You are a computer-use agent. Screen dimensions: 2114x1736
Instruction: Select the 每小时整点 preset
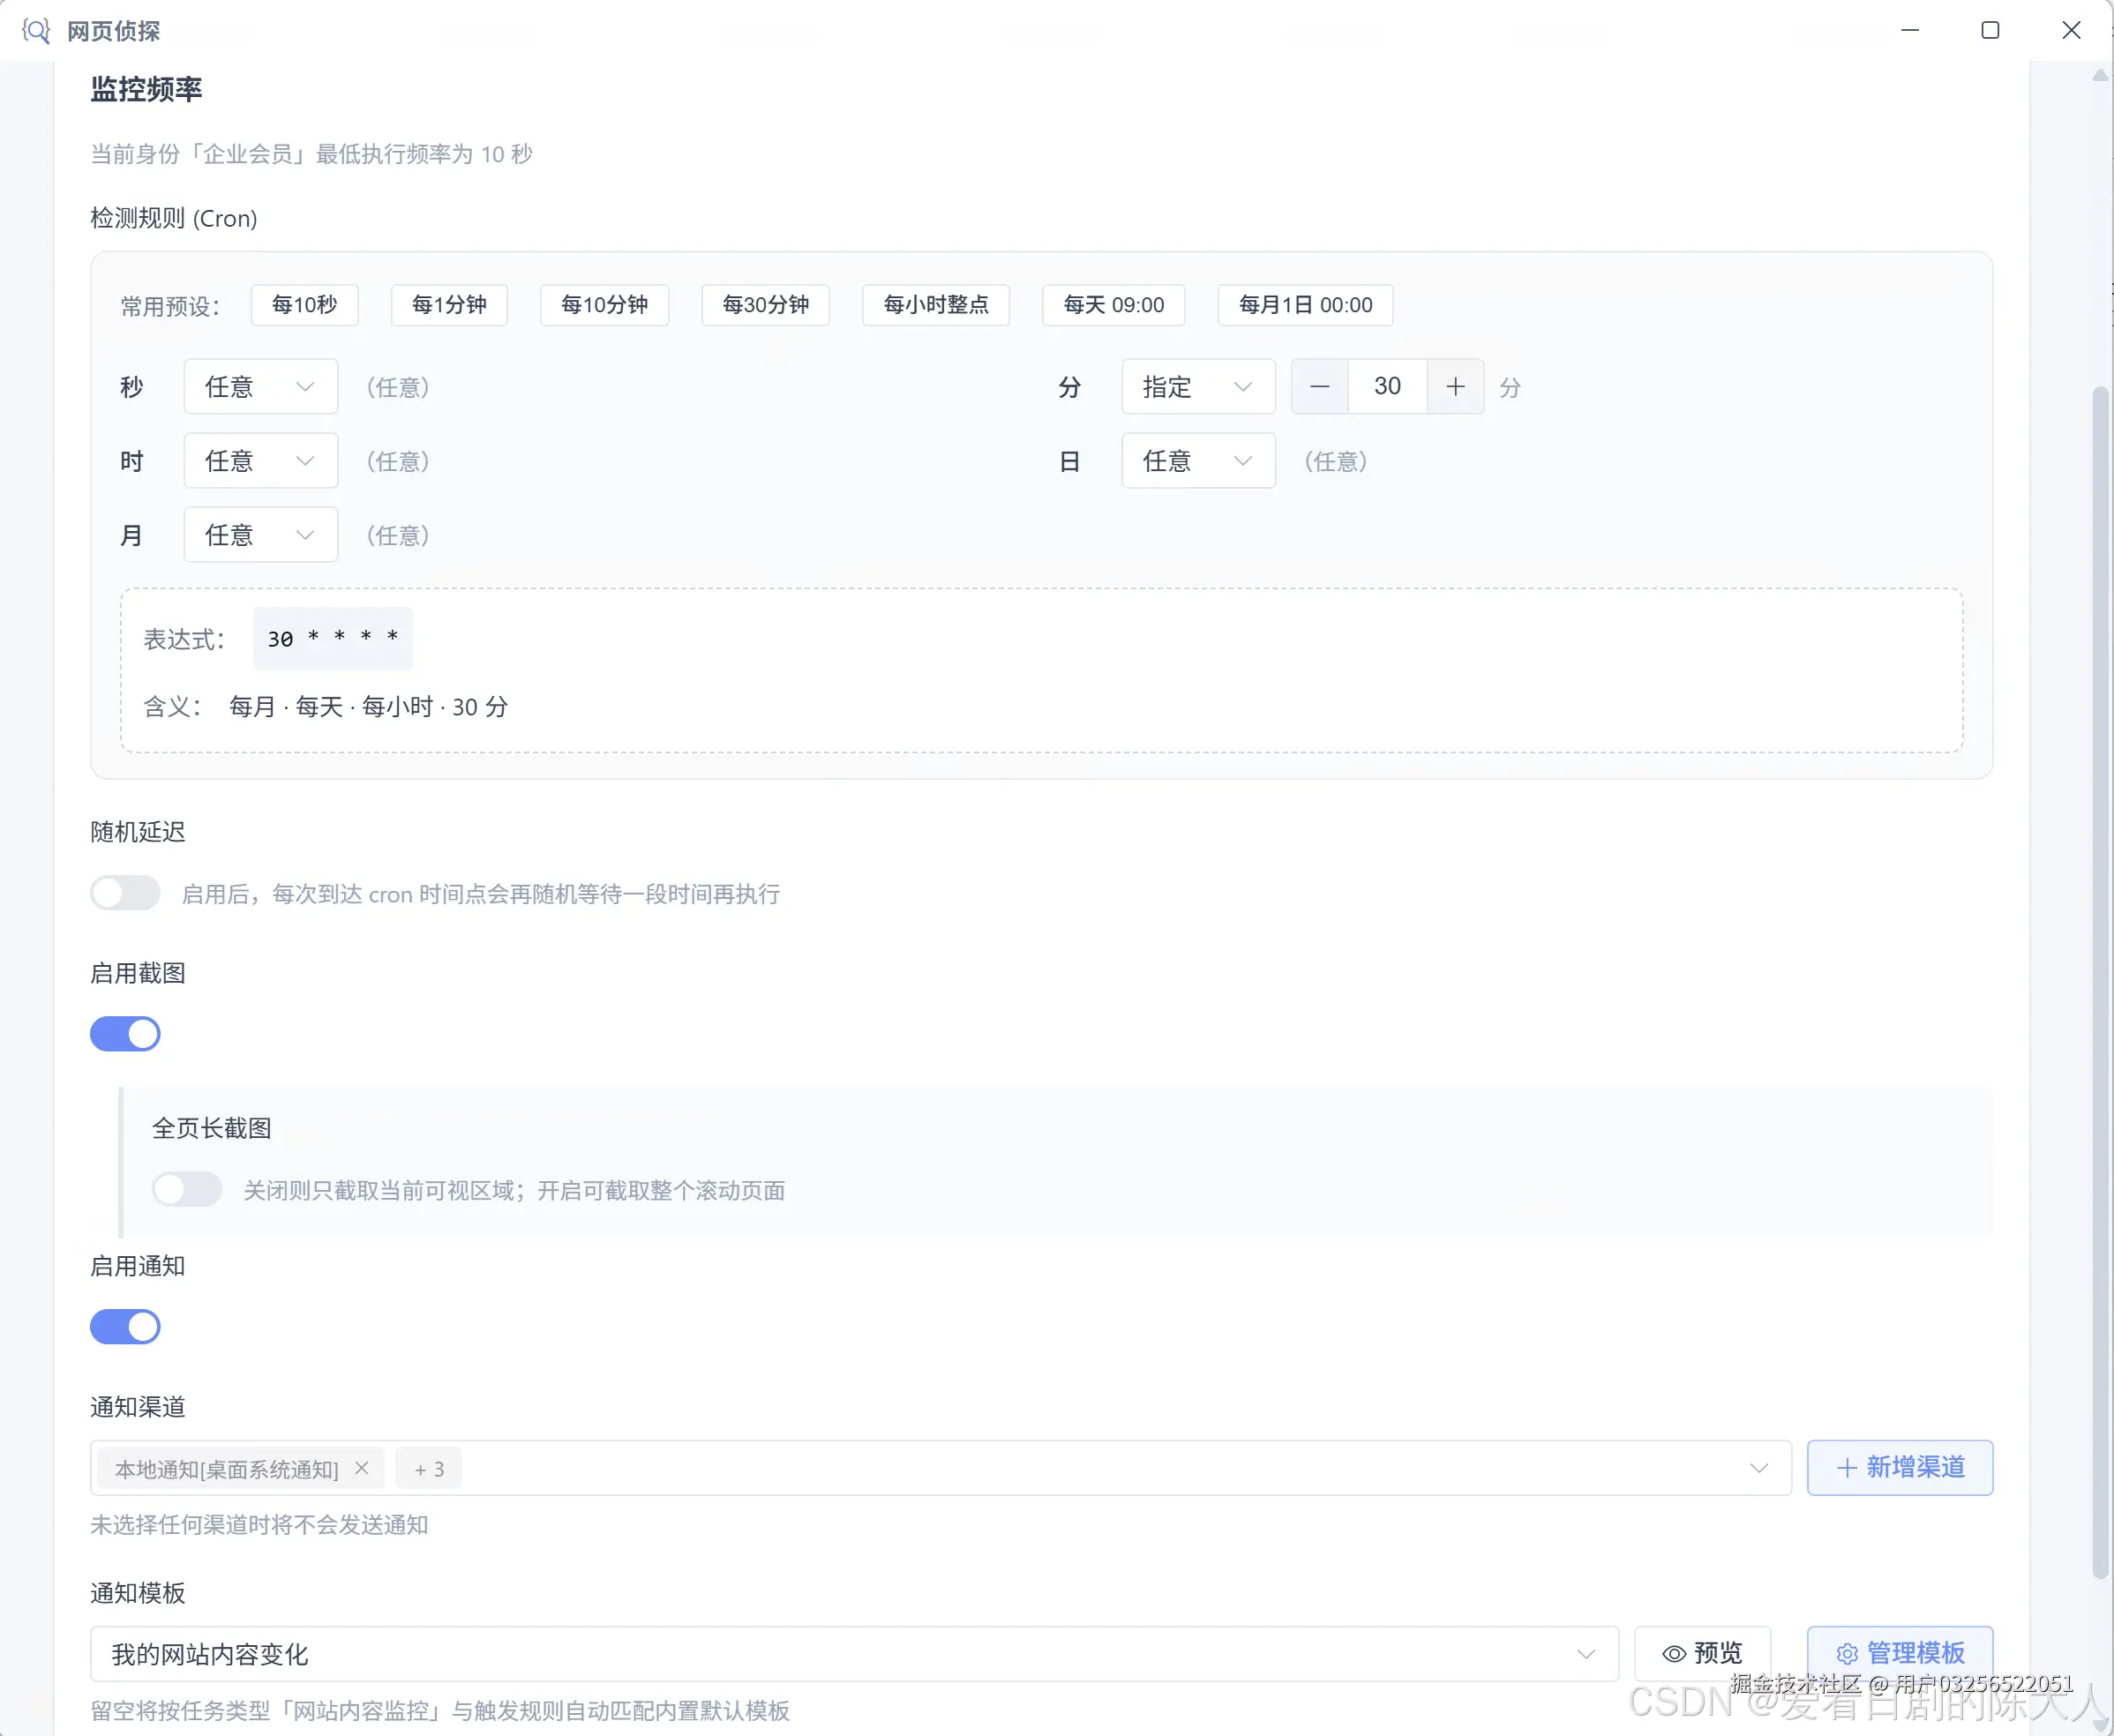tap(936, 305)
